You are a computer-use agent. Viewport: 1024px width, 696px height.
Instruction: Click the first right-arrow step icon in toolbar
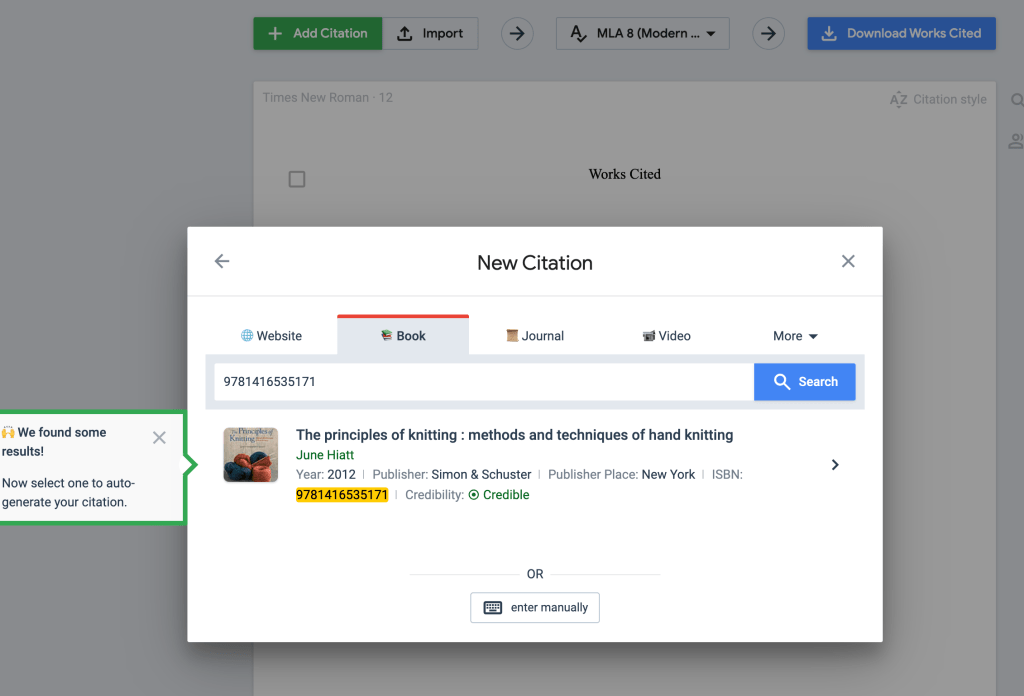(516, 33)
